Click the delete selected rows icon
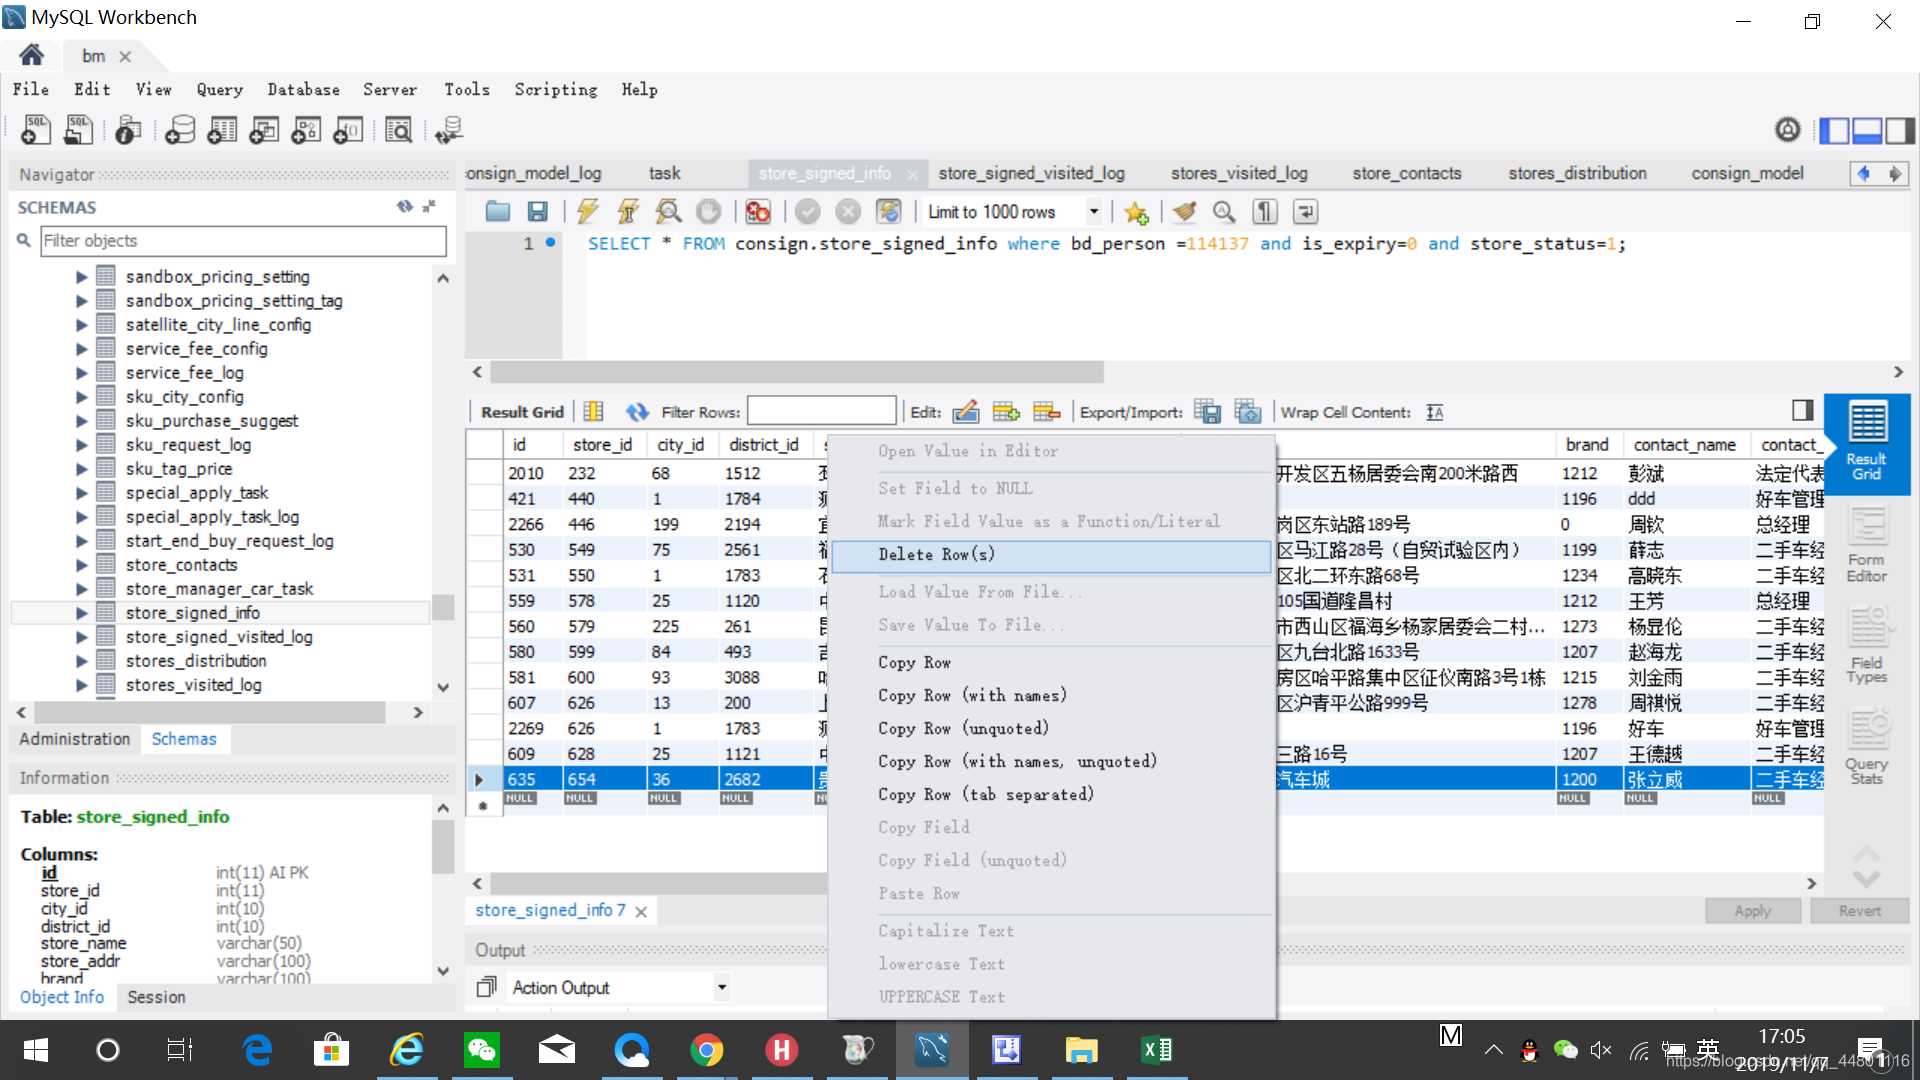The width and height of the screenshot is (1920, 1080). coord(1046,412)
